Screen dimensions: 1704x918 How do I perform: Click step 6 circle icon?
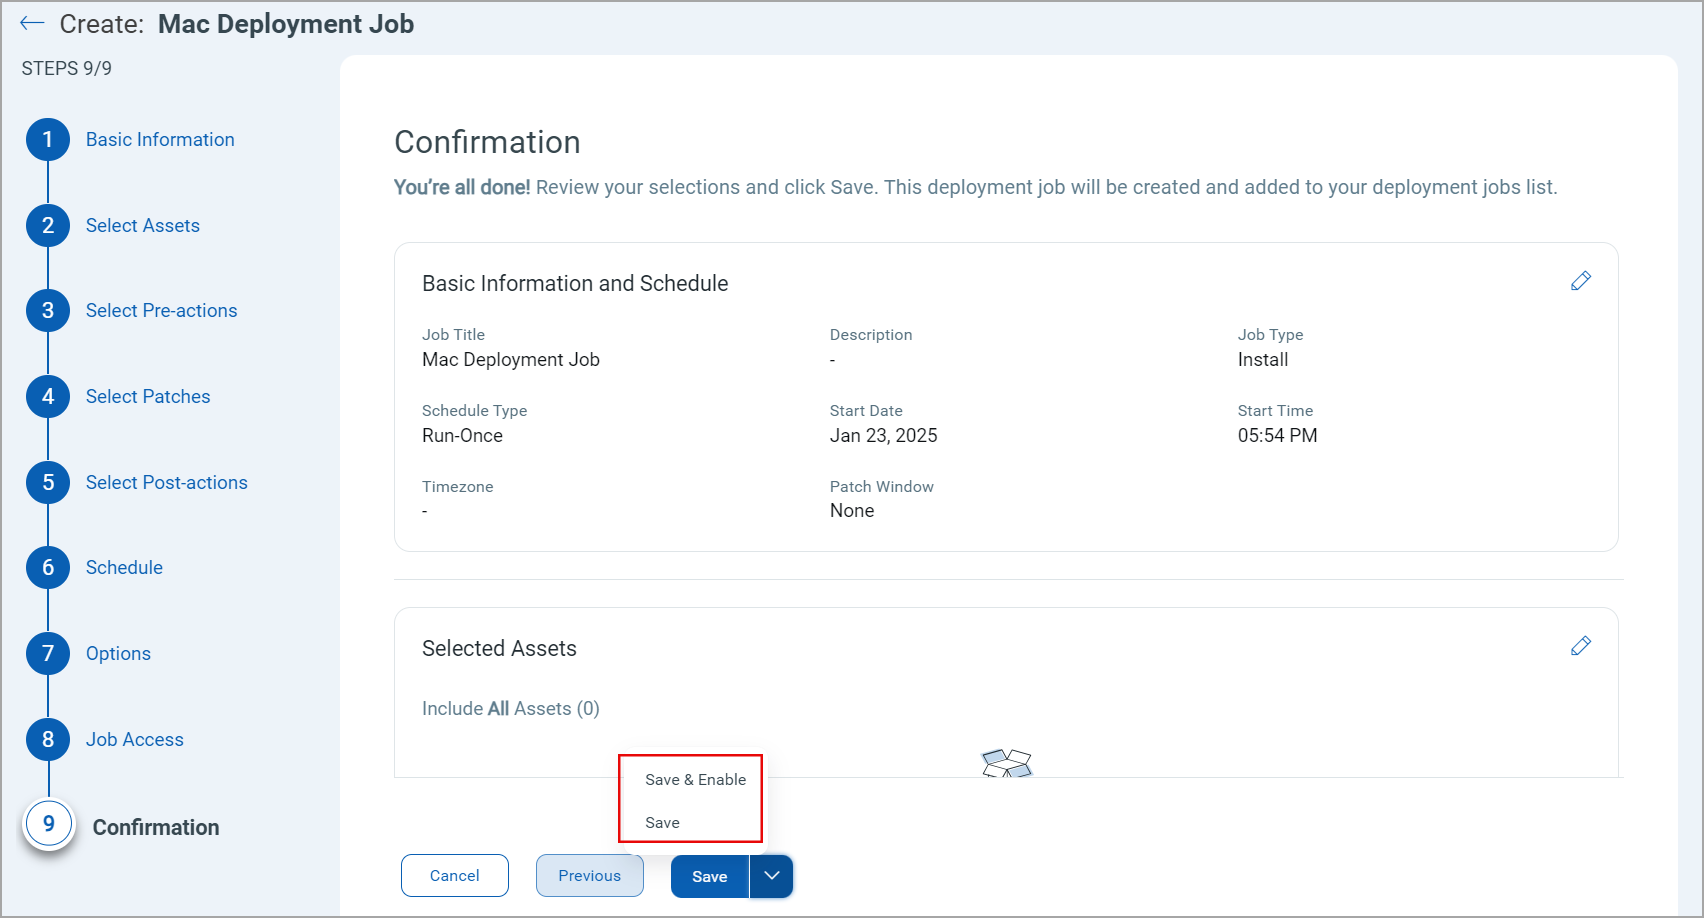pos(48,568)
